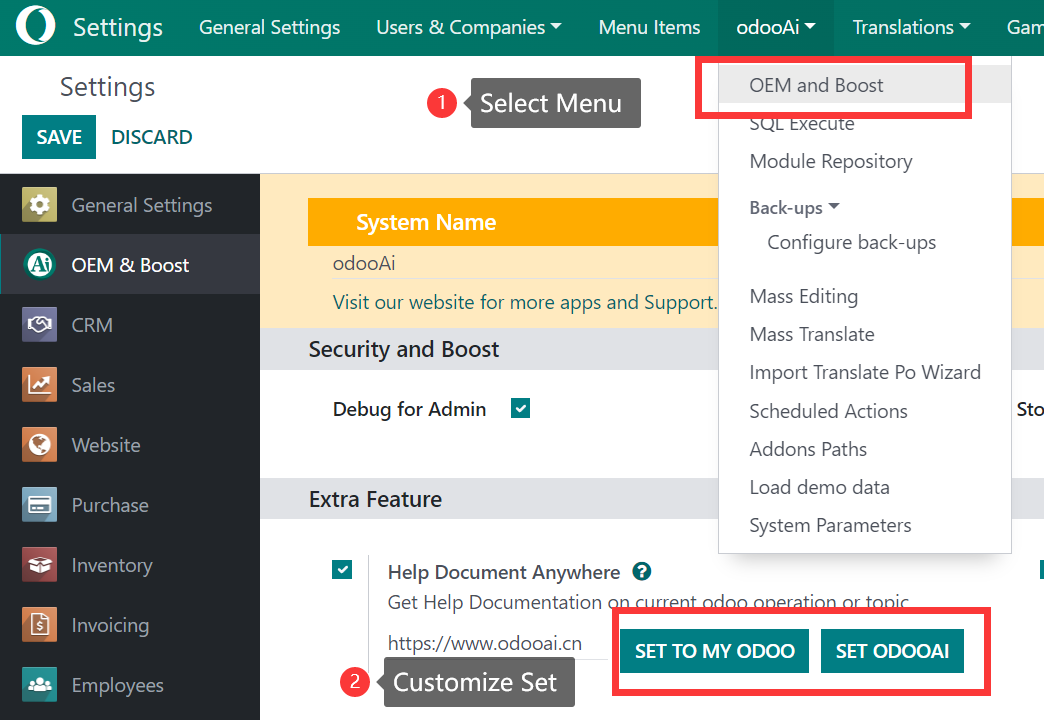
Task: Open General Settings gear icon in sidebar
Action: (x=40, y=205)
